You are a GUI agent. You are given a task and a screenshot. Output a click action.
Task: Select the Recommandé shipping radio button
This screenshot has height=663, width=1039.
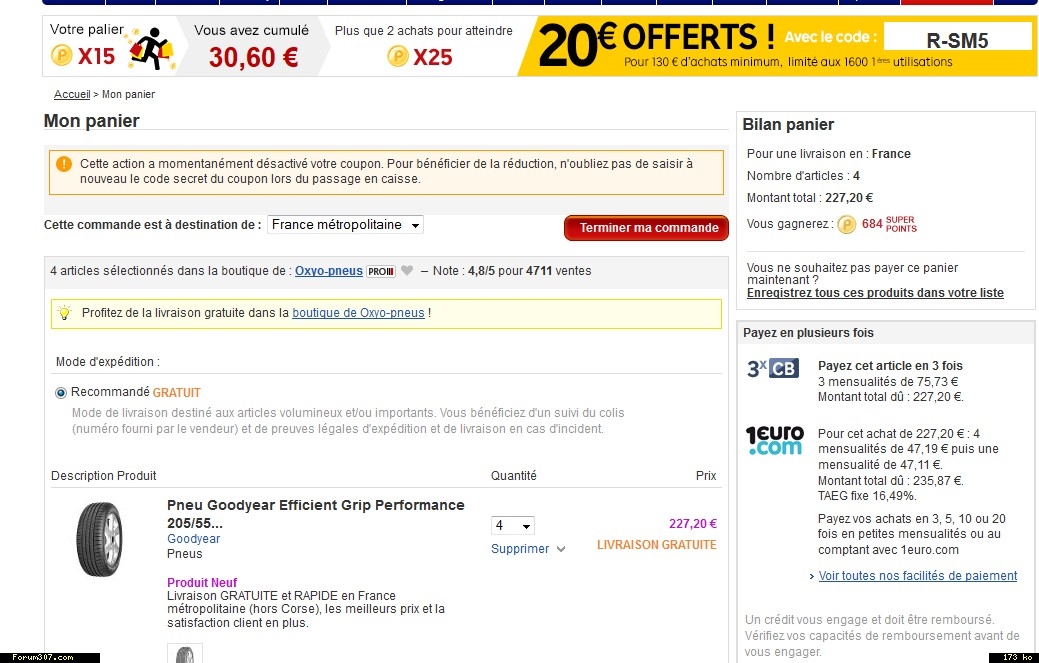click(x=61, y=393)
